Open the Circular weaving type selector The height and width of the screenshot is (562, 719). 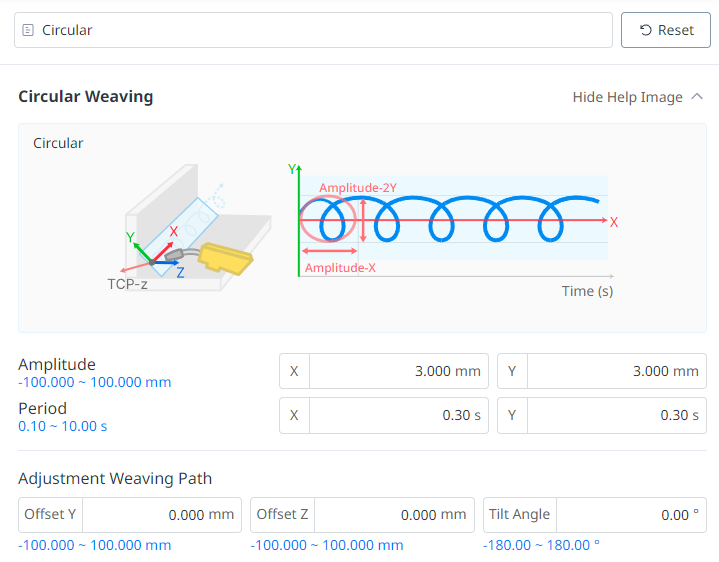(313, 30)
